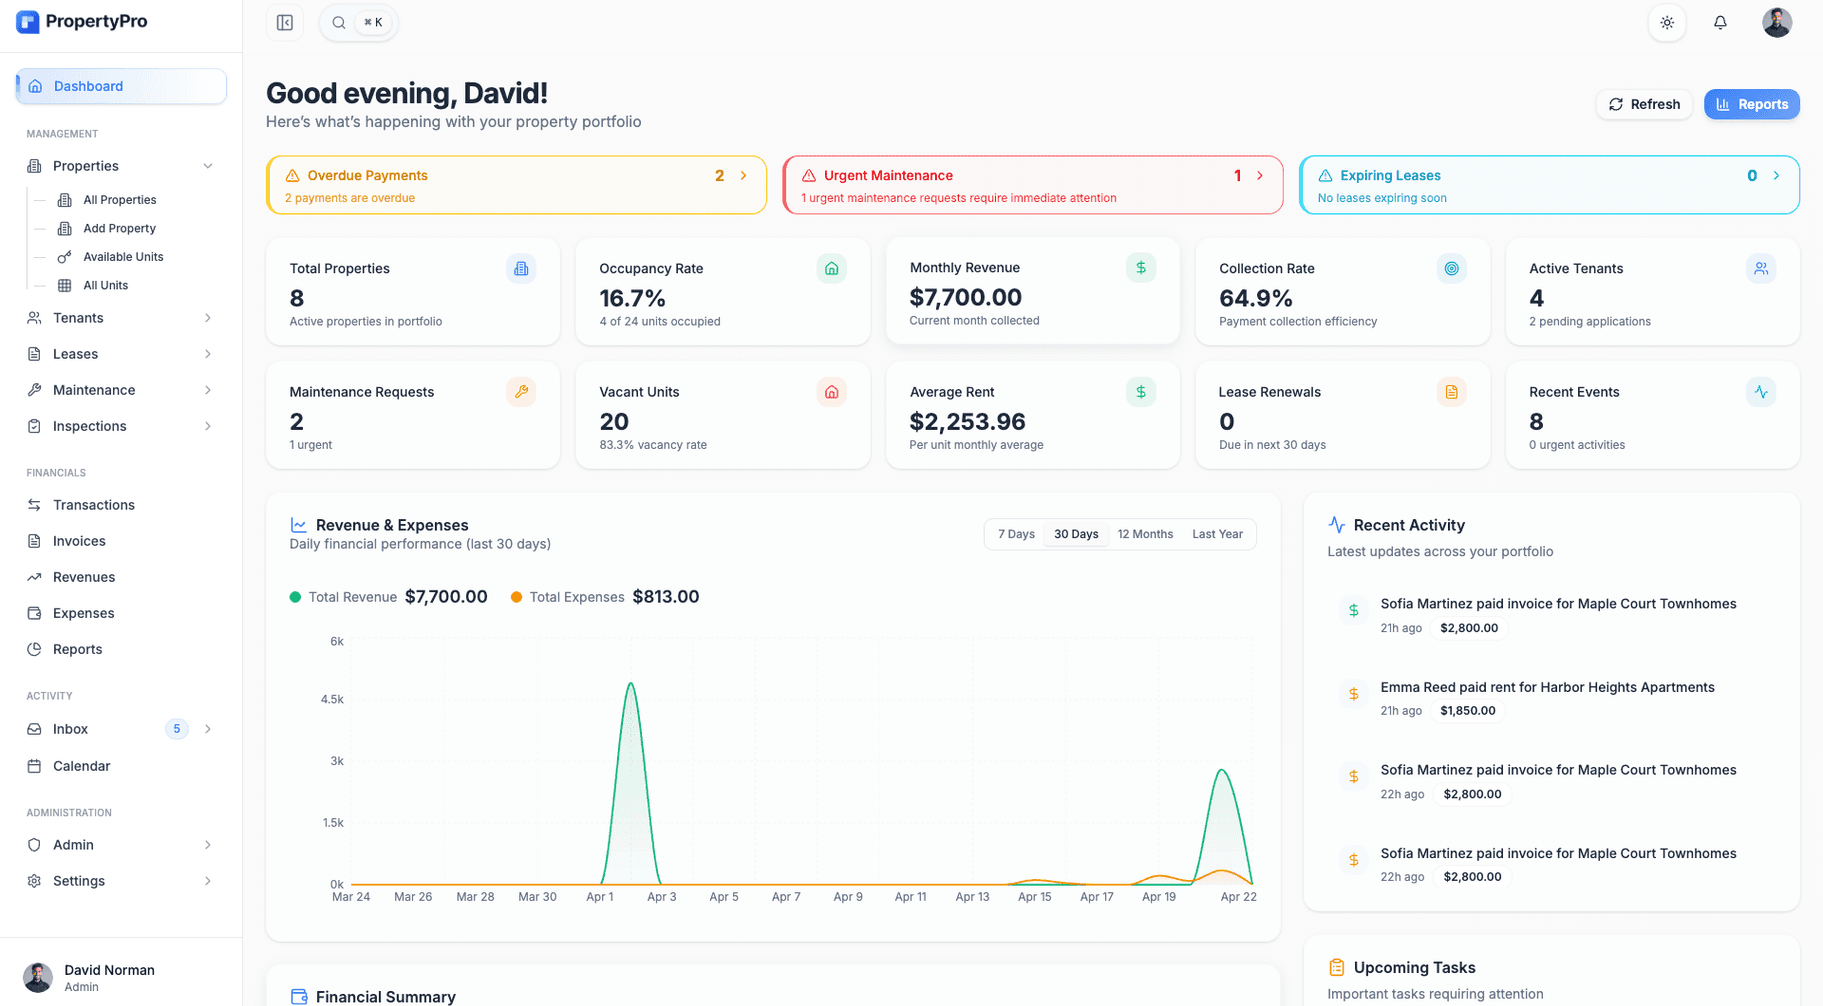The height and width of the screenshot is (1006, 1823).
Task: Open the Overdue Payments alert card
Action: click(x=517, y=185)
